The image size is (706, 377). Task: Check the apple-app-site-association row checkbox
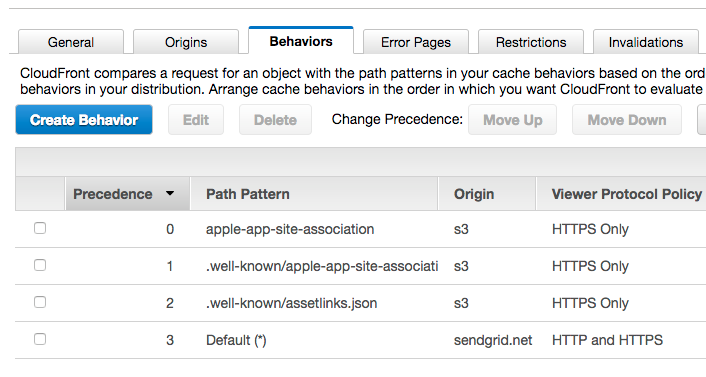tap(40, 228)
